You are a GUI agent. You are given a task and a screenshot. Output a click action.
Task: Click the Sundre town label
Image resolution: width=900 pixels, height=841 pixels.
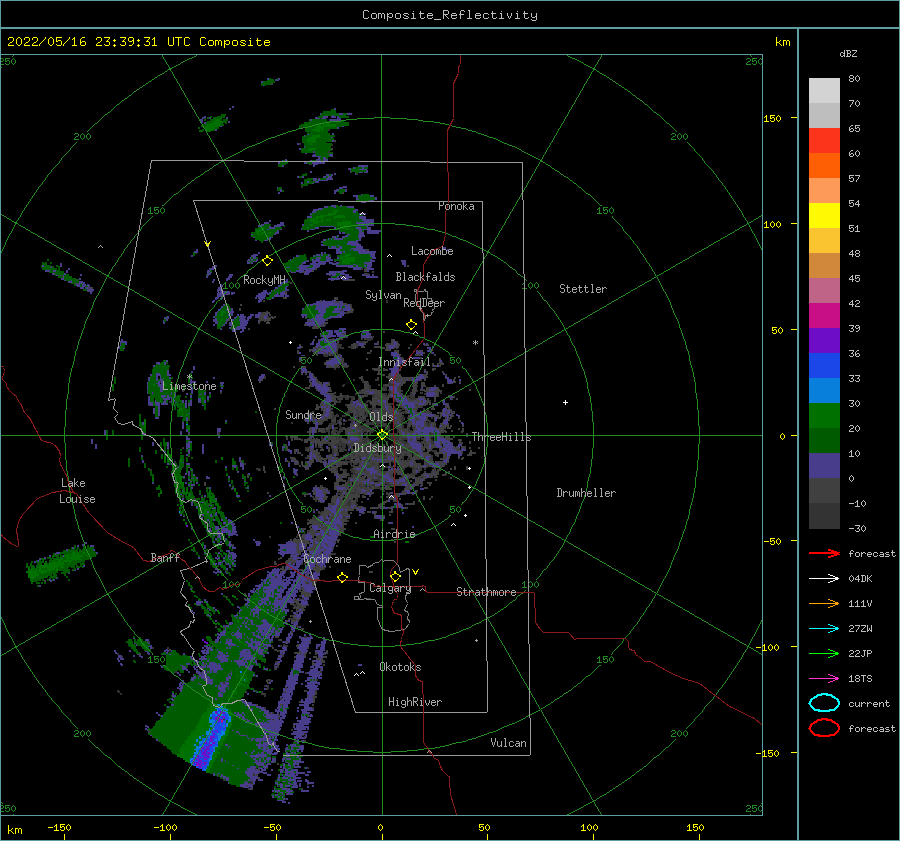[303, 415]
